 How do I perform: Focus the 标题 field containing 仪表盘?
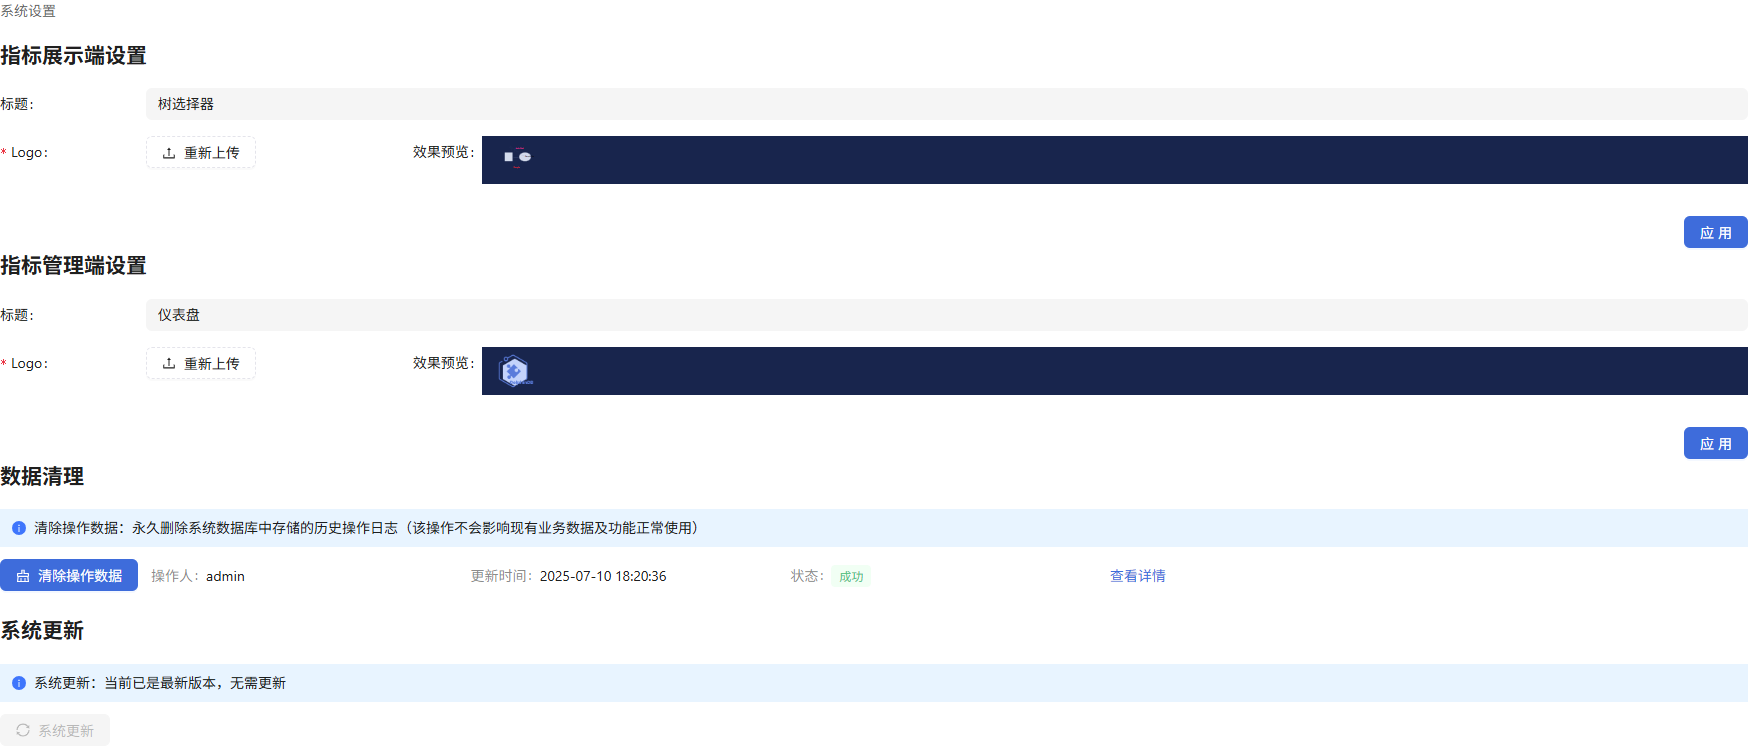click(x=946, y=315)
